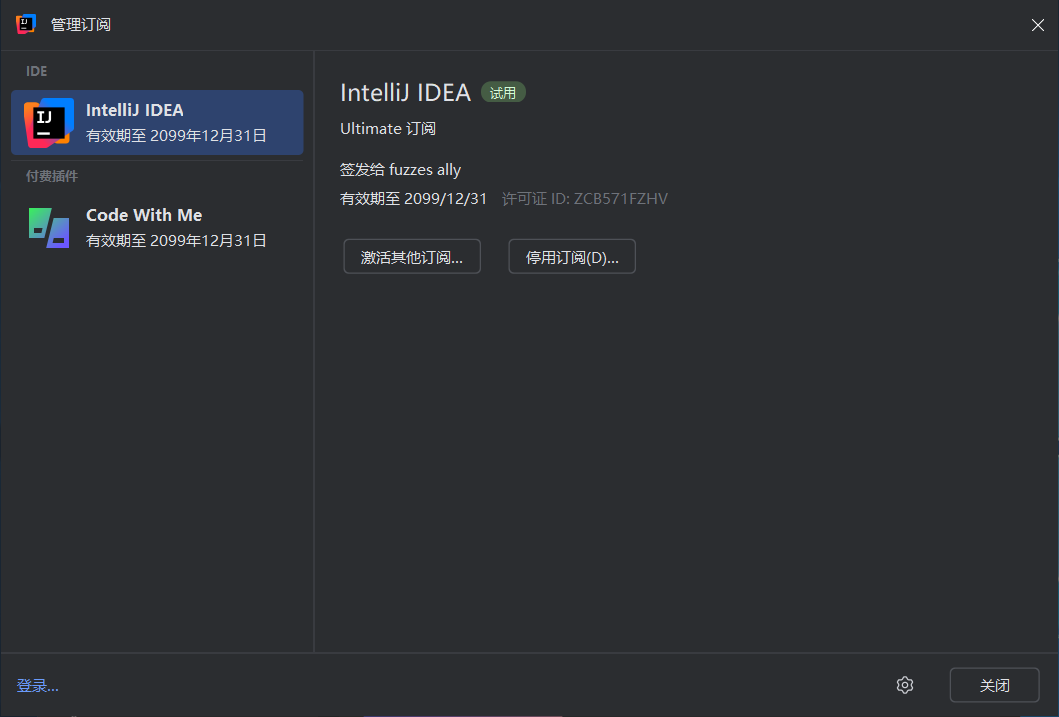Click the 付费插件 section header
The height and width of the screenshot is (717, 1059).
pyautogui.click(x=52, y=176)
